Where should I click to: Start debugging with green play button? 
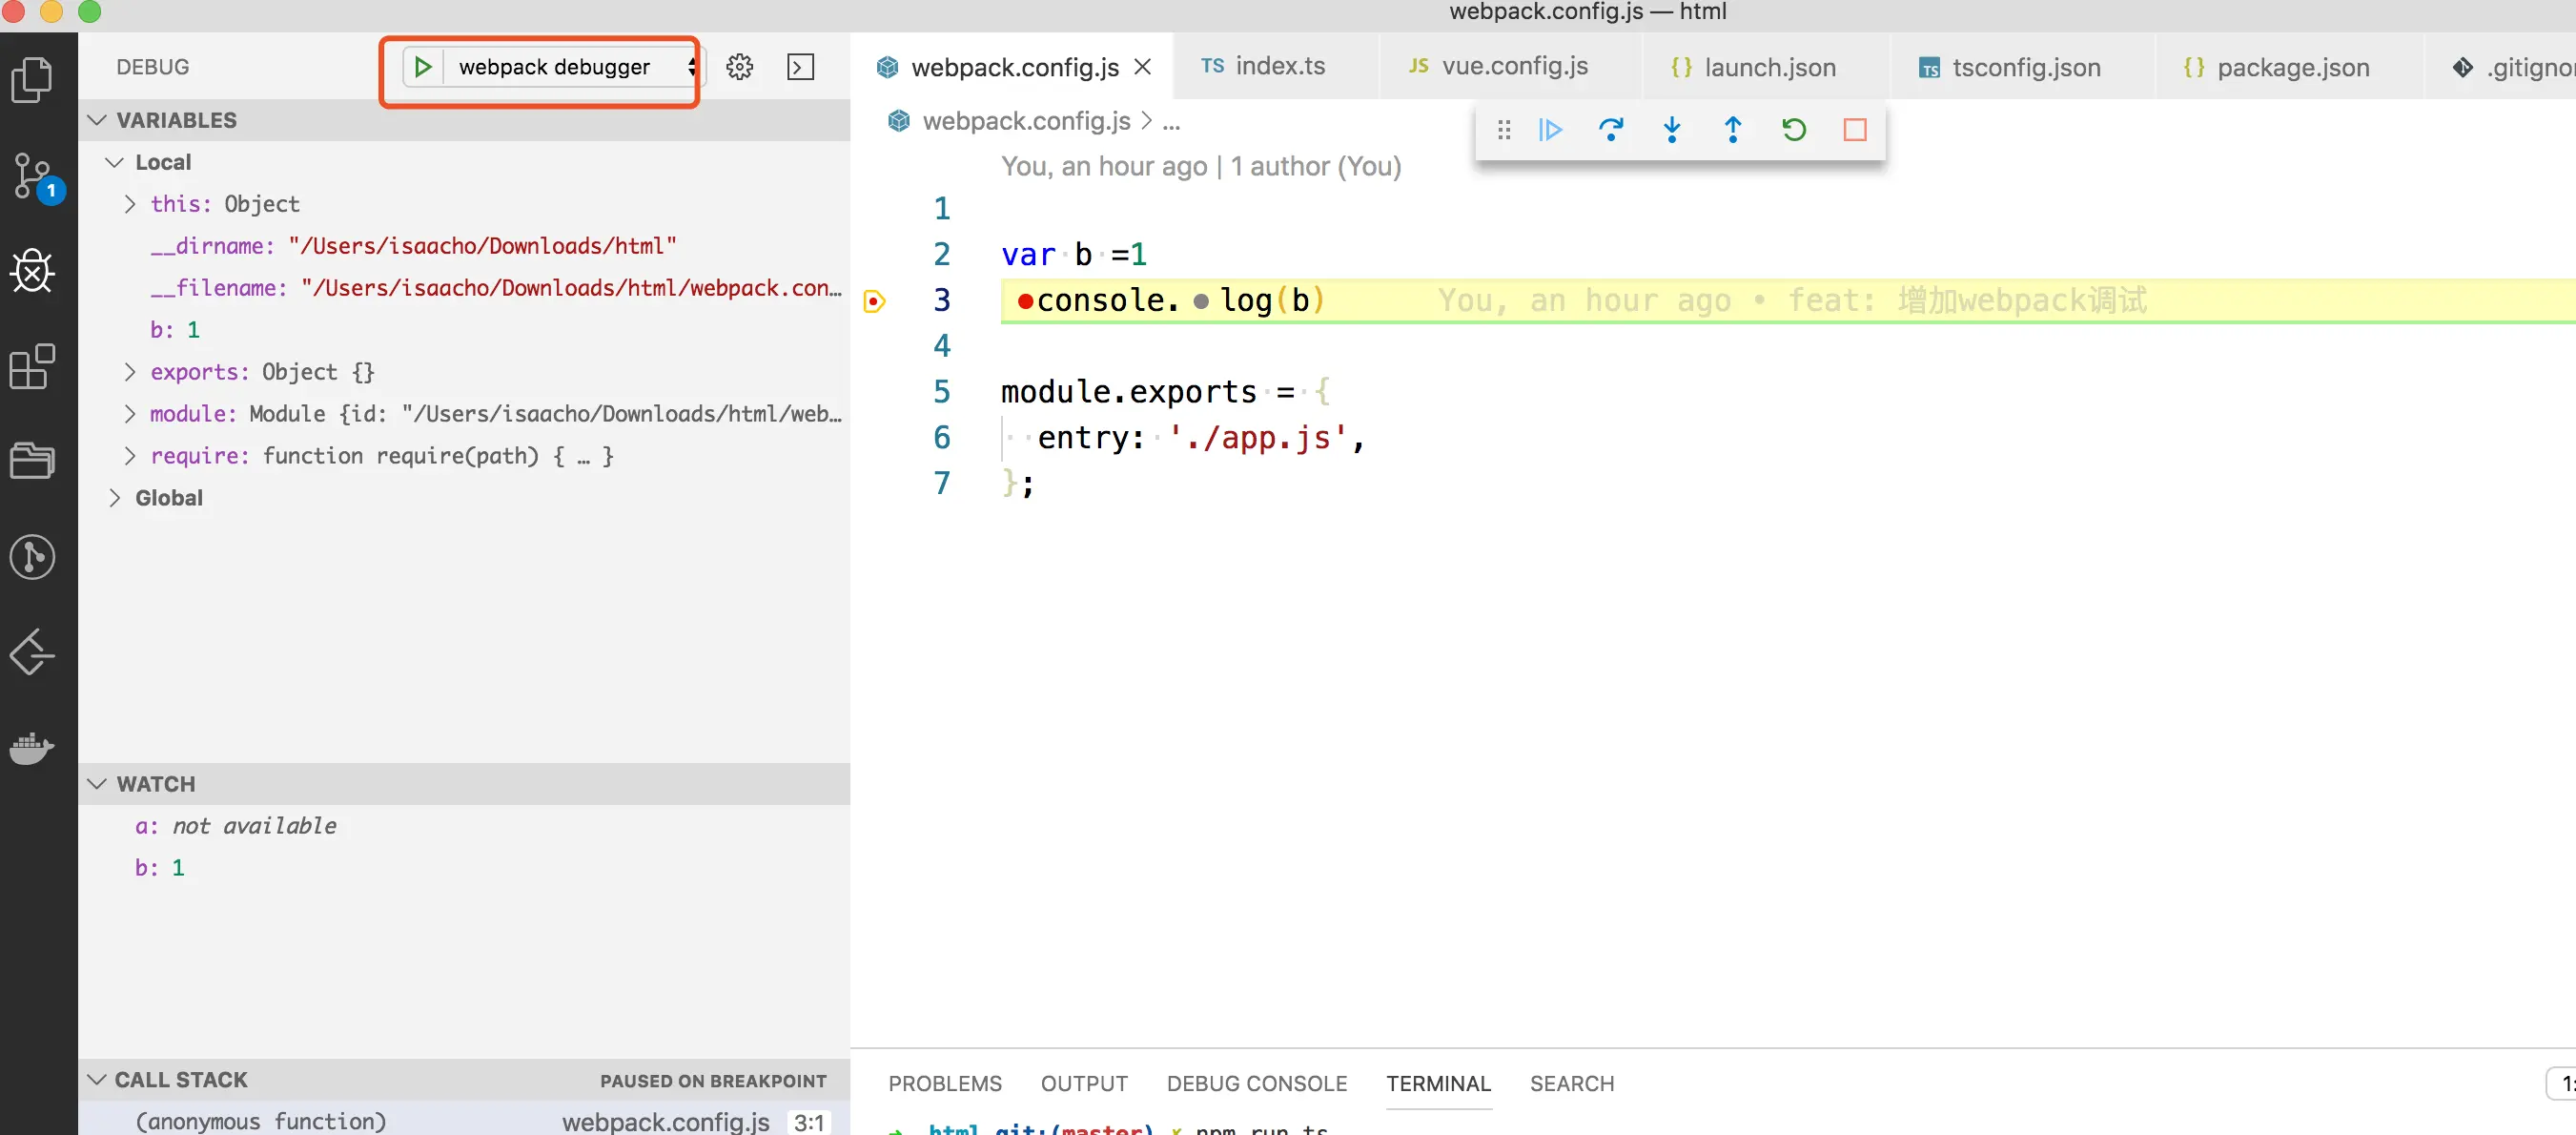(x=423, y=67)
